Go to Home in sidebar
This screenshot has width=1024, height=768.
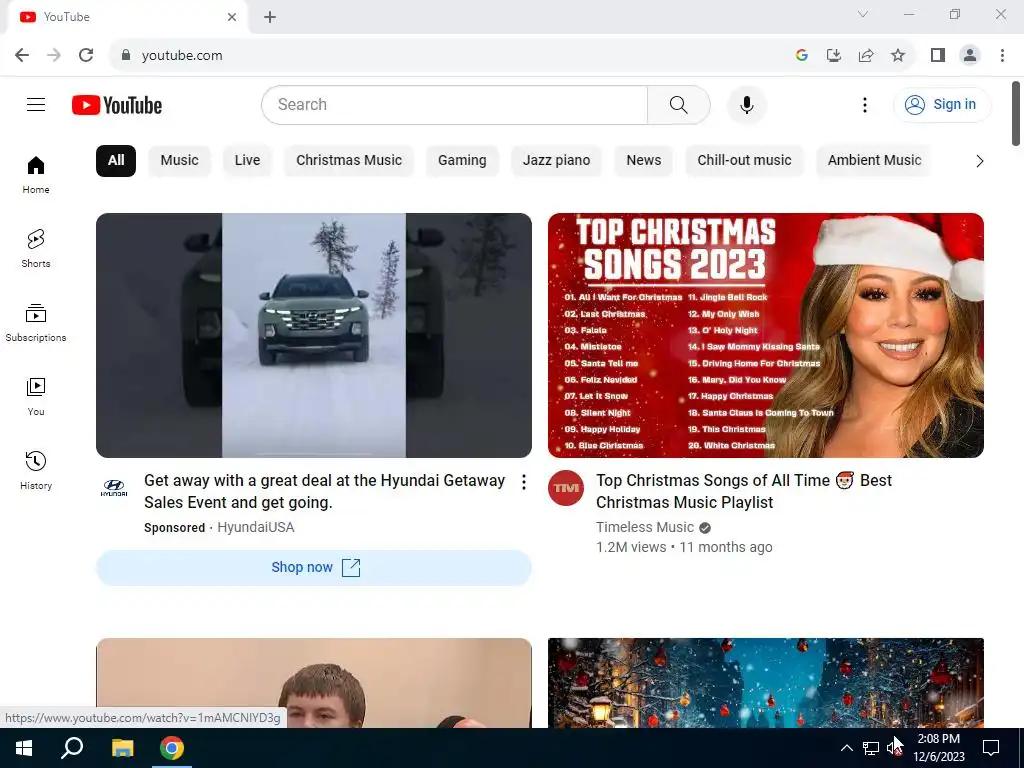pos(36,175)
